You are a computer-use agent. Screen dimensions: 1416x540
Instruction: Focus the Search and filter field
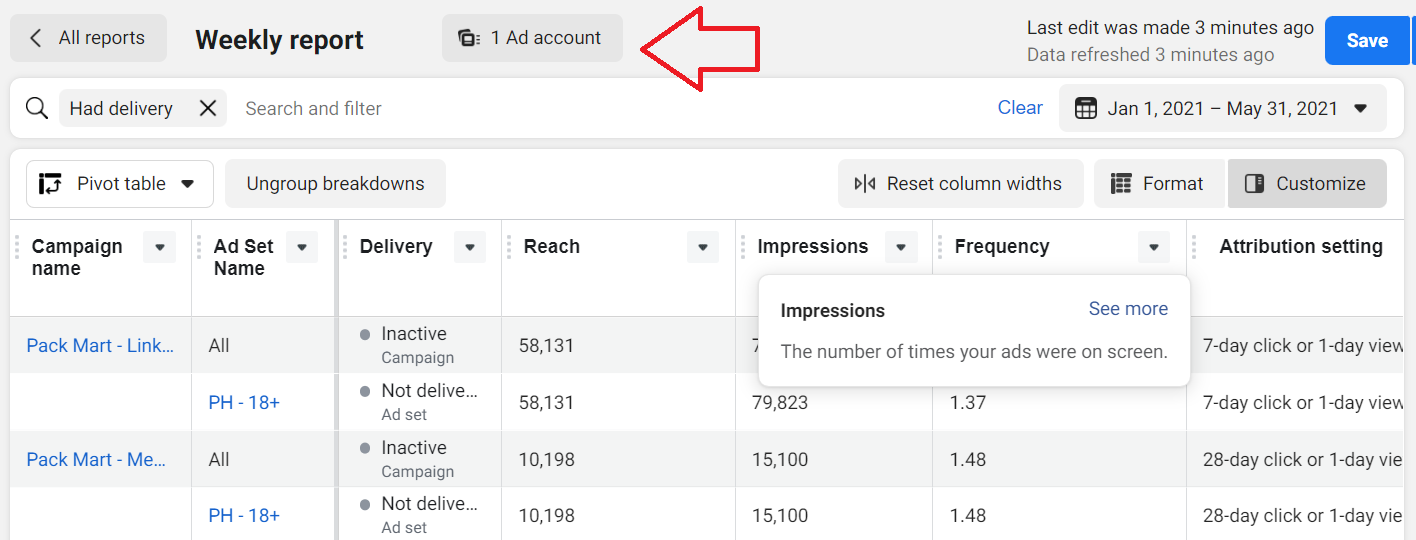point(610,108)
